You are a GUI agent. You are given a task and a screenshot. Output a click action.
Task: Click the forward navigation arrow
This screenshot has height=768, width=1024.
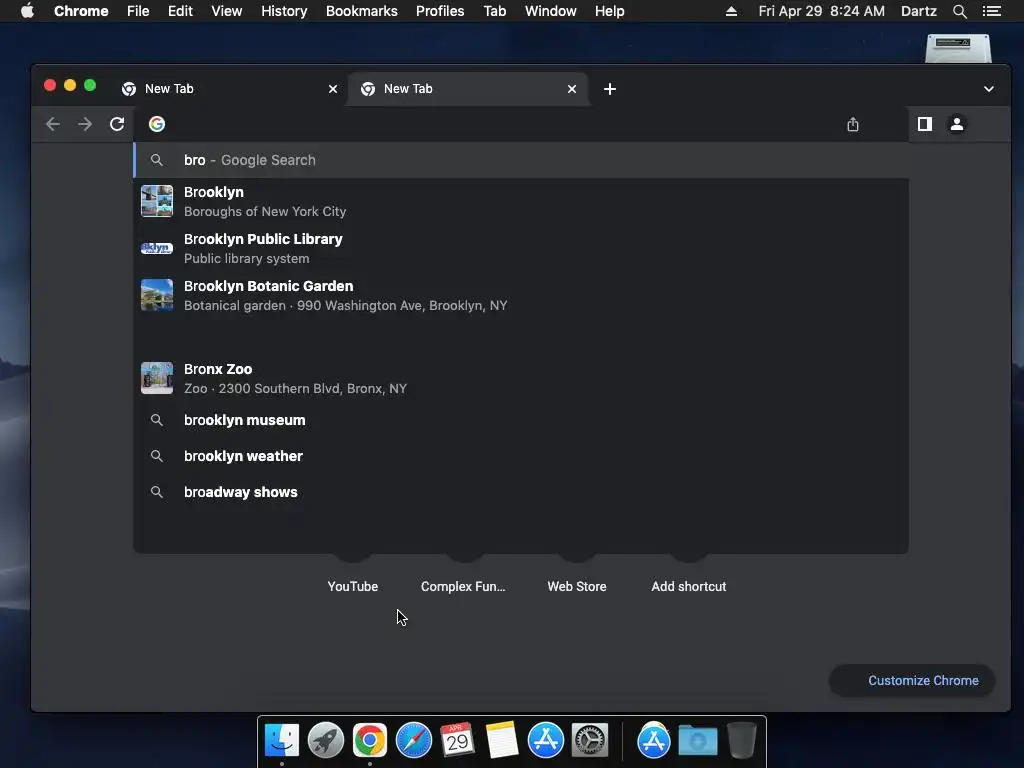click(85, 124)
